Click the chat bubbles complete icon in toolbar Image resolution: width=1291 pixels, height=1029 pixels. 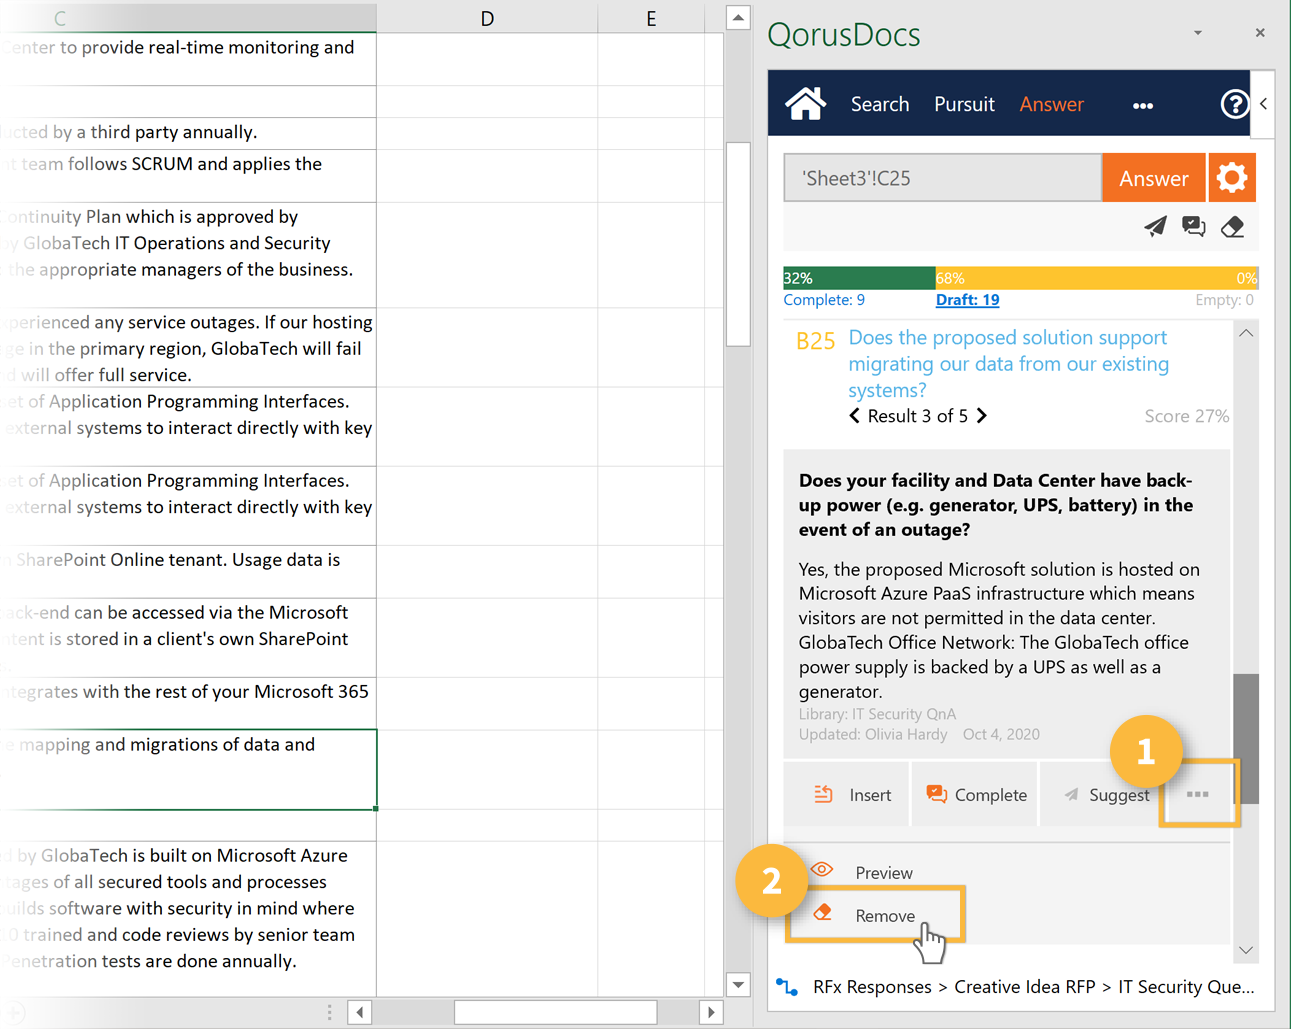[x=1193, y=227]
